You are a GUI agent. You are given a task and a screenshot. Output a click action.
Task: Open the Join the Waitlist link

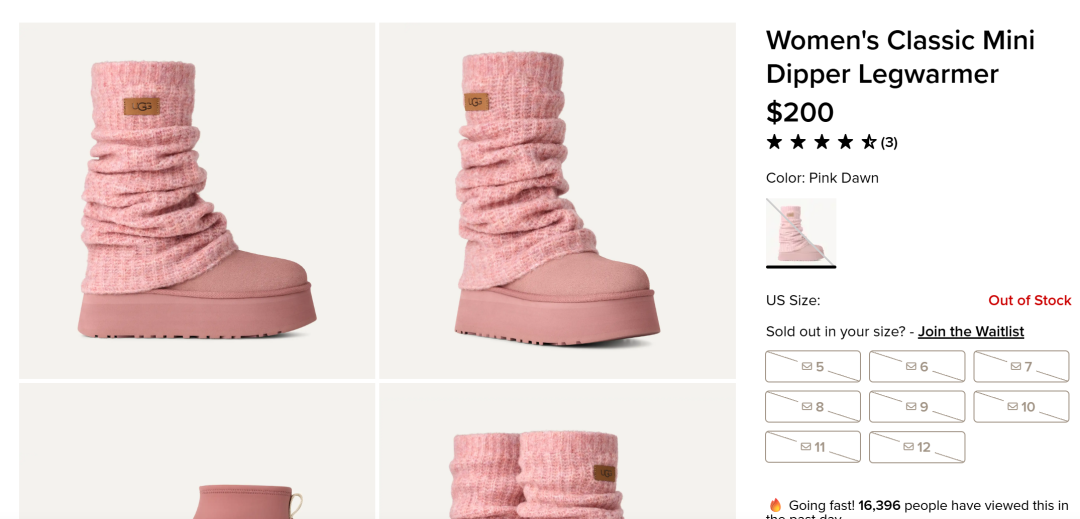pyautogui.click(x=971, y=331)
